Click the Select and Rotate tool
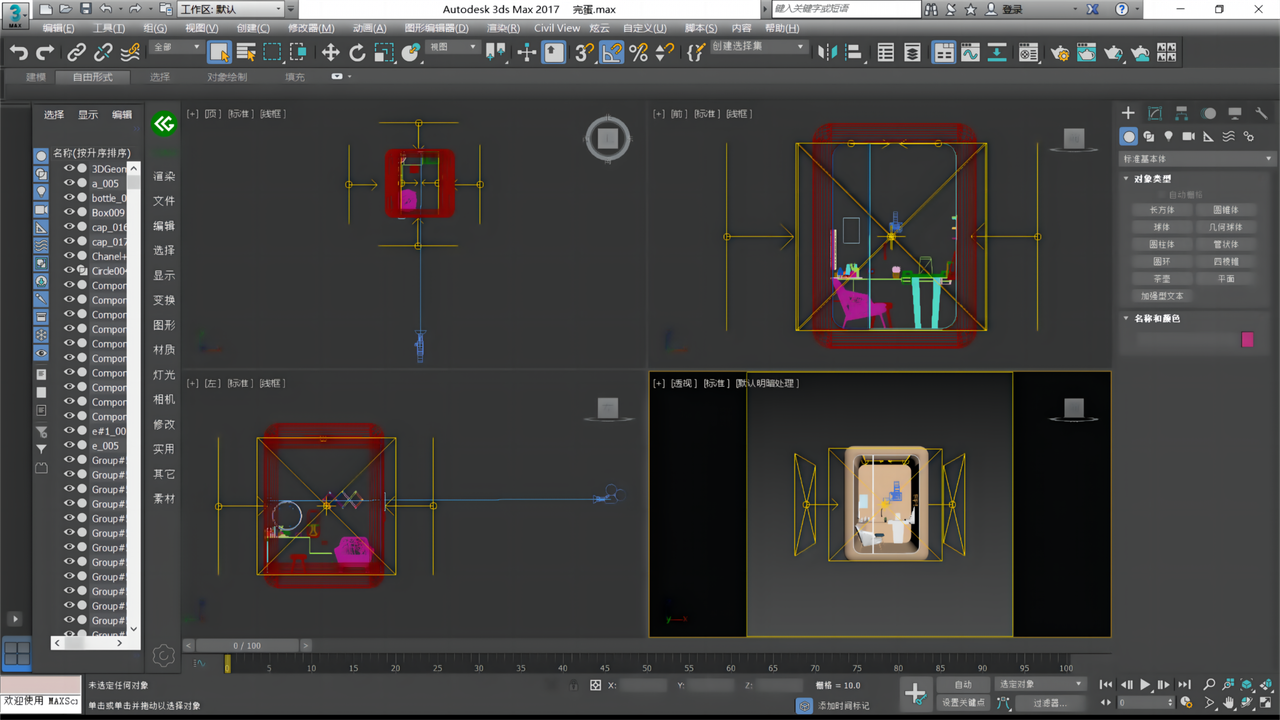 pyautogui.click(x=357, y=52)
